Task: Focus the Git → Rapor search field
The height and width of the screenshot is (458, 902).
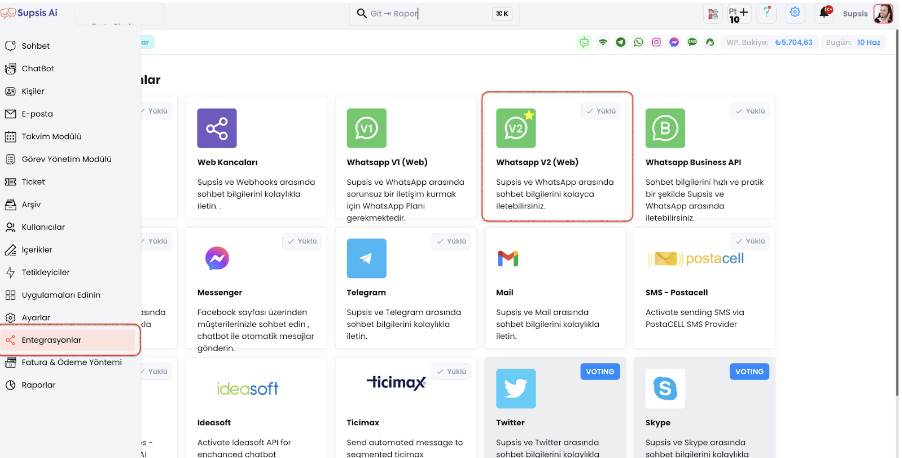Action: click(x=434, y=13)
